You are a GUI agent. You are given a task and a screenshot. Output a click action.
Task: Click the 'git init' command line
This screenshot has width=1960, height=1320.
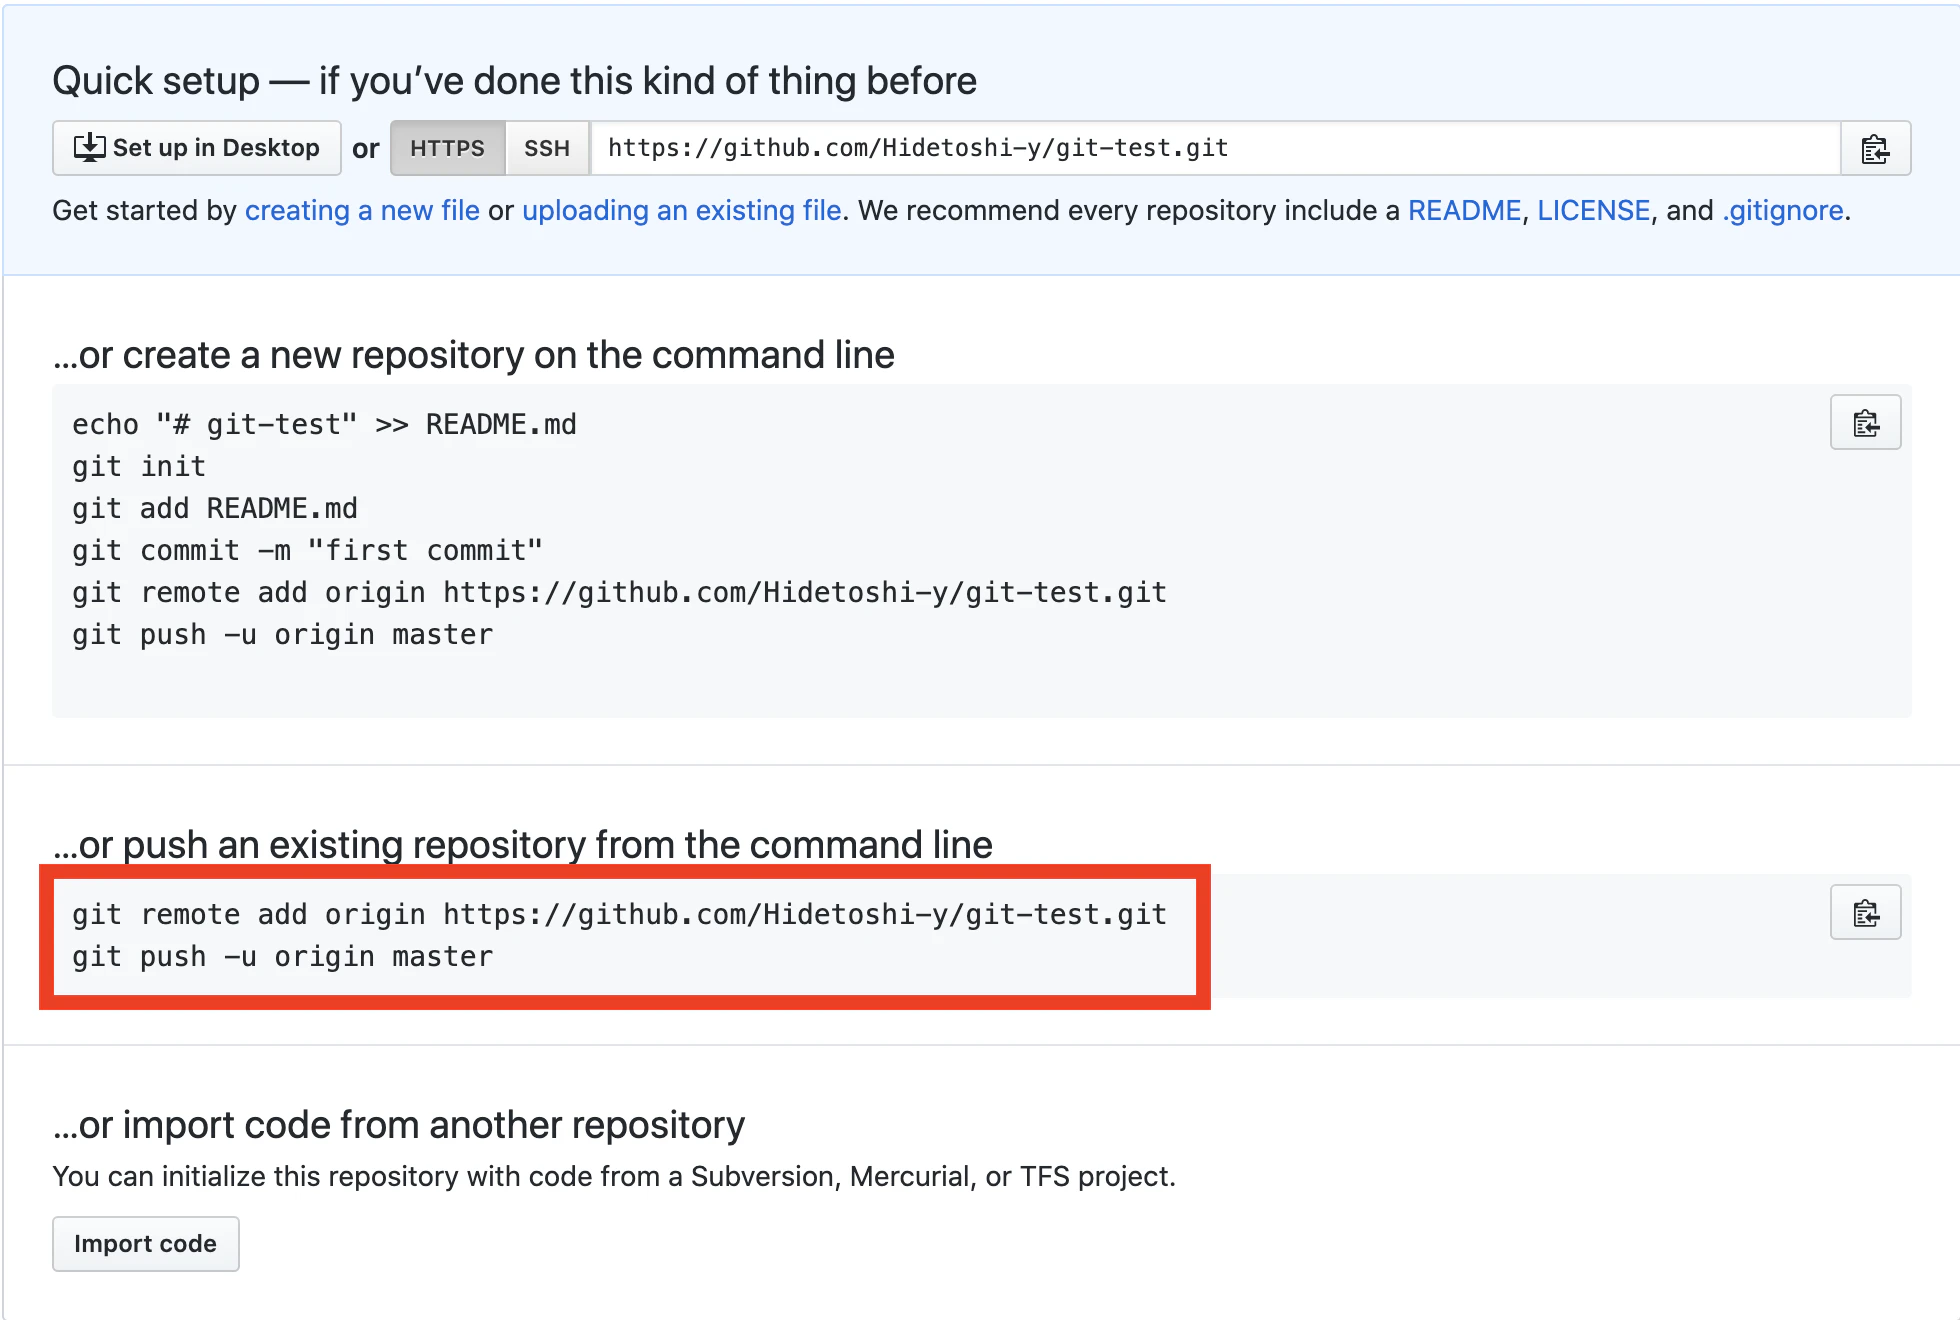(x=139, y=467)
